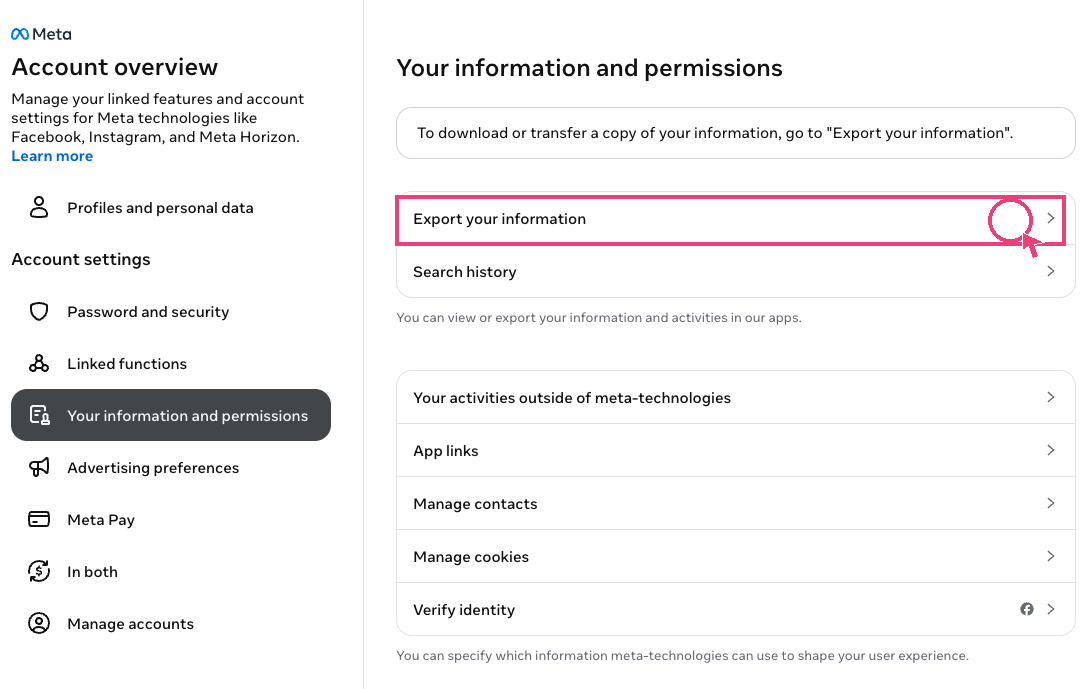The image size is (1091, 689).
Task: Click the document lock icon for information and permissions
Action: pyautogui.click(x=39, y=415)
